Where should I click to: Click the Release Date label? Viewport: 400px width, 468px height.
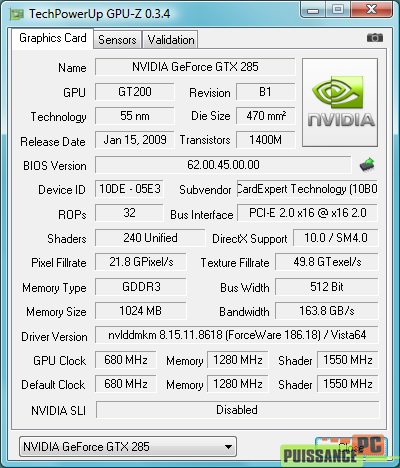pyautogui.click(x=53, y=142)
